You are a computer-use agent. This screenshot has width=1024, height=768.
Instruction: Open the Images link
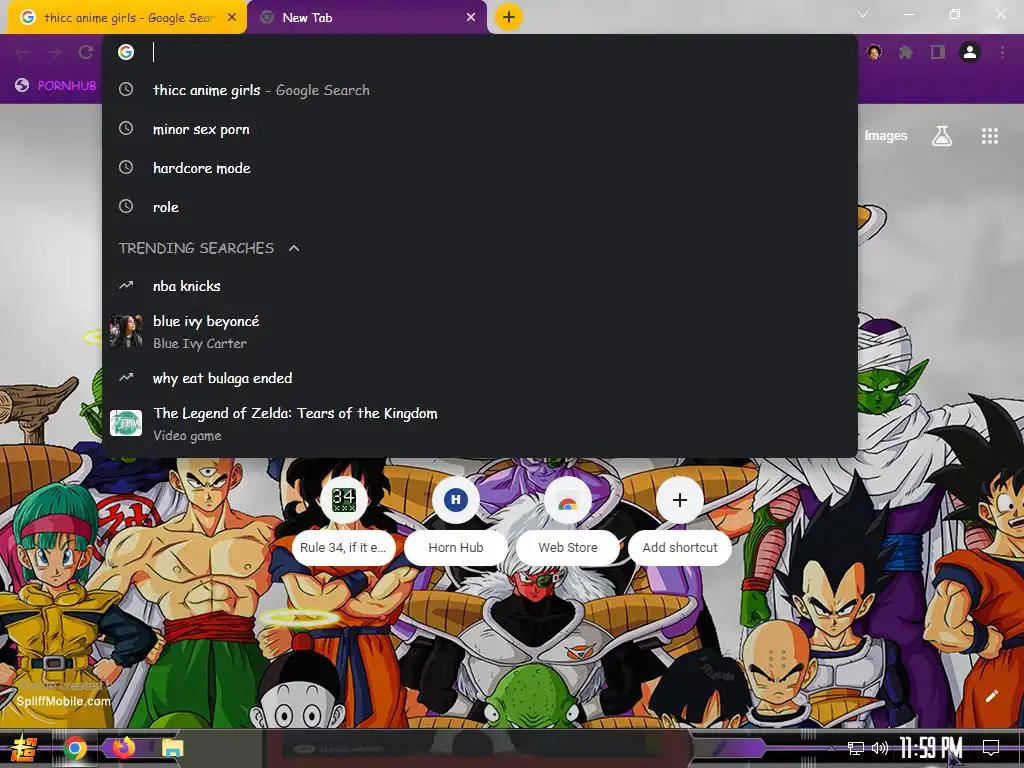click(886, 136)
